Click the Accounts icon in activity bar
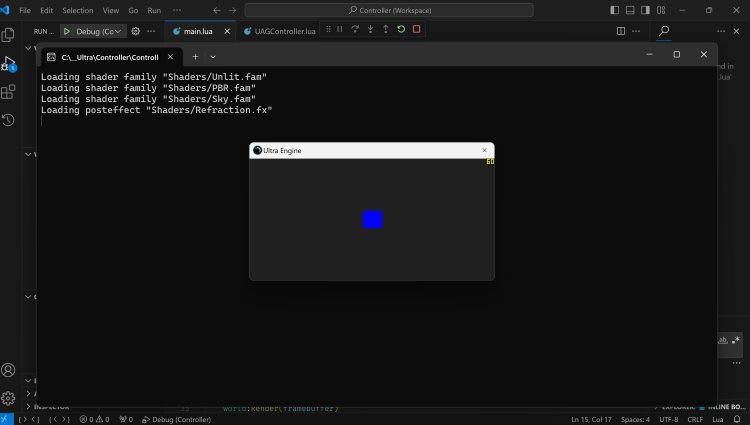The image size is (750, 425). click(8, 370)
